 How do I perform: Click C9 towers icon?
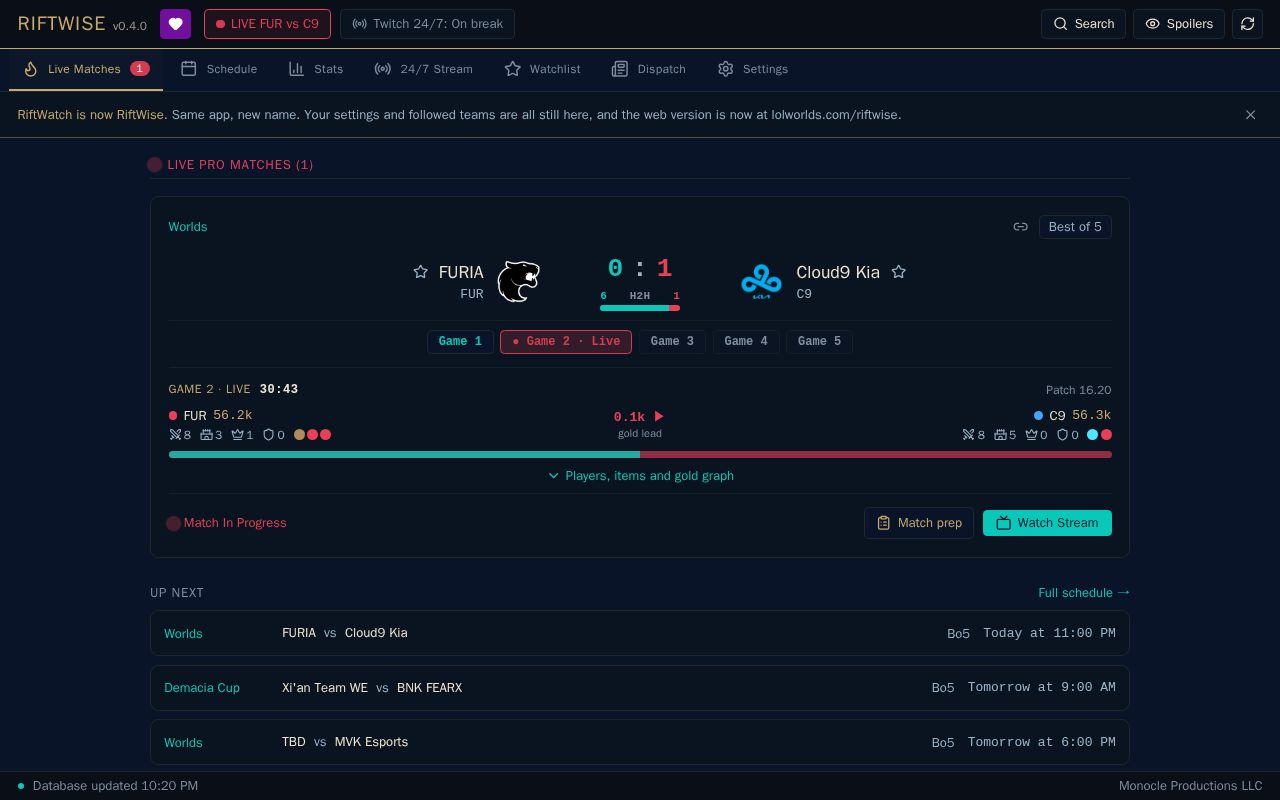999,435
